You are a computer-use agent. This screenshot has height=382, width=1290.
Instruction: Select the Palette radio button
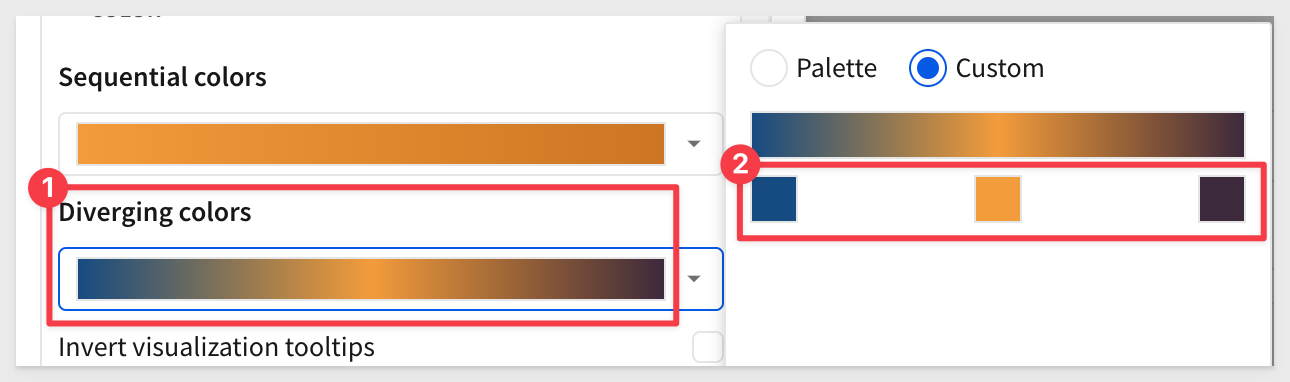click(x=769, y=68)
